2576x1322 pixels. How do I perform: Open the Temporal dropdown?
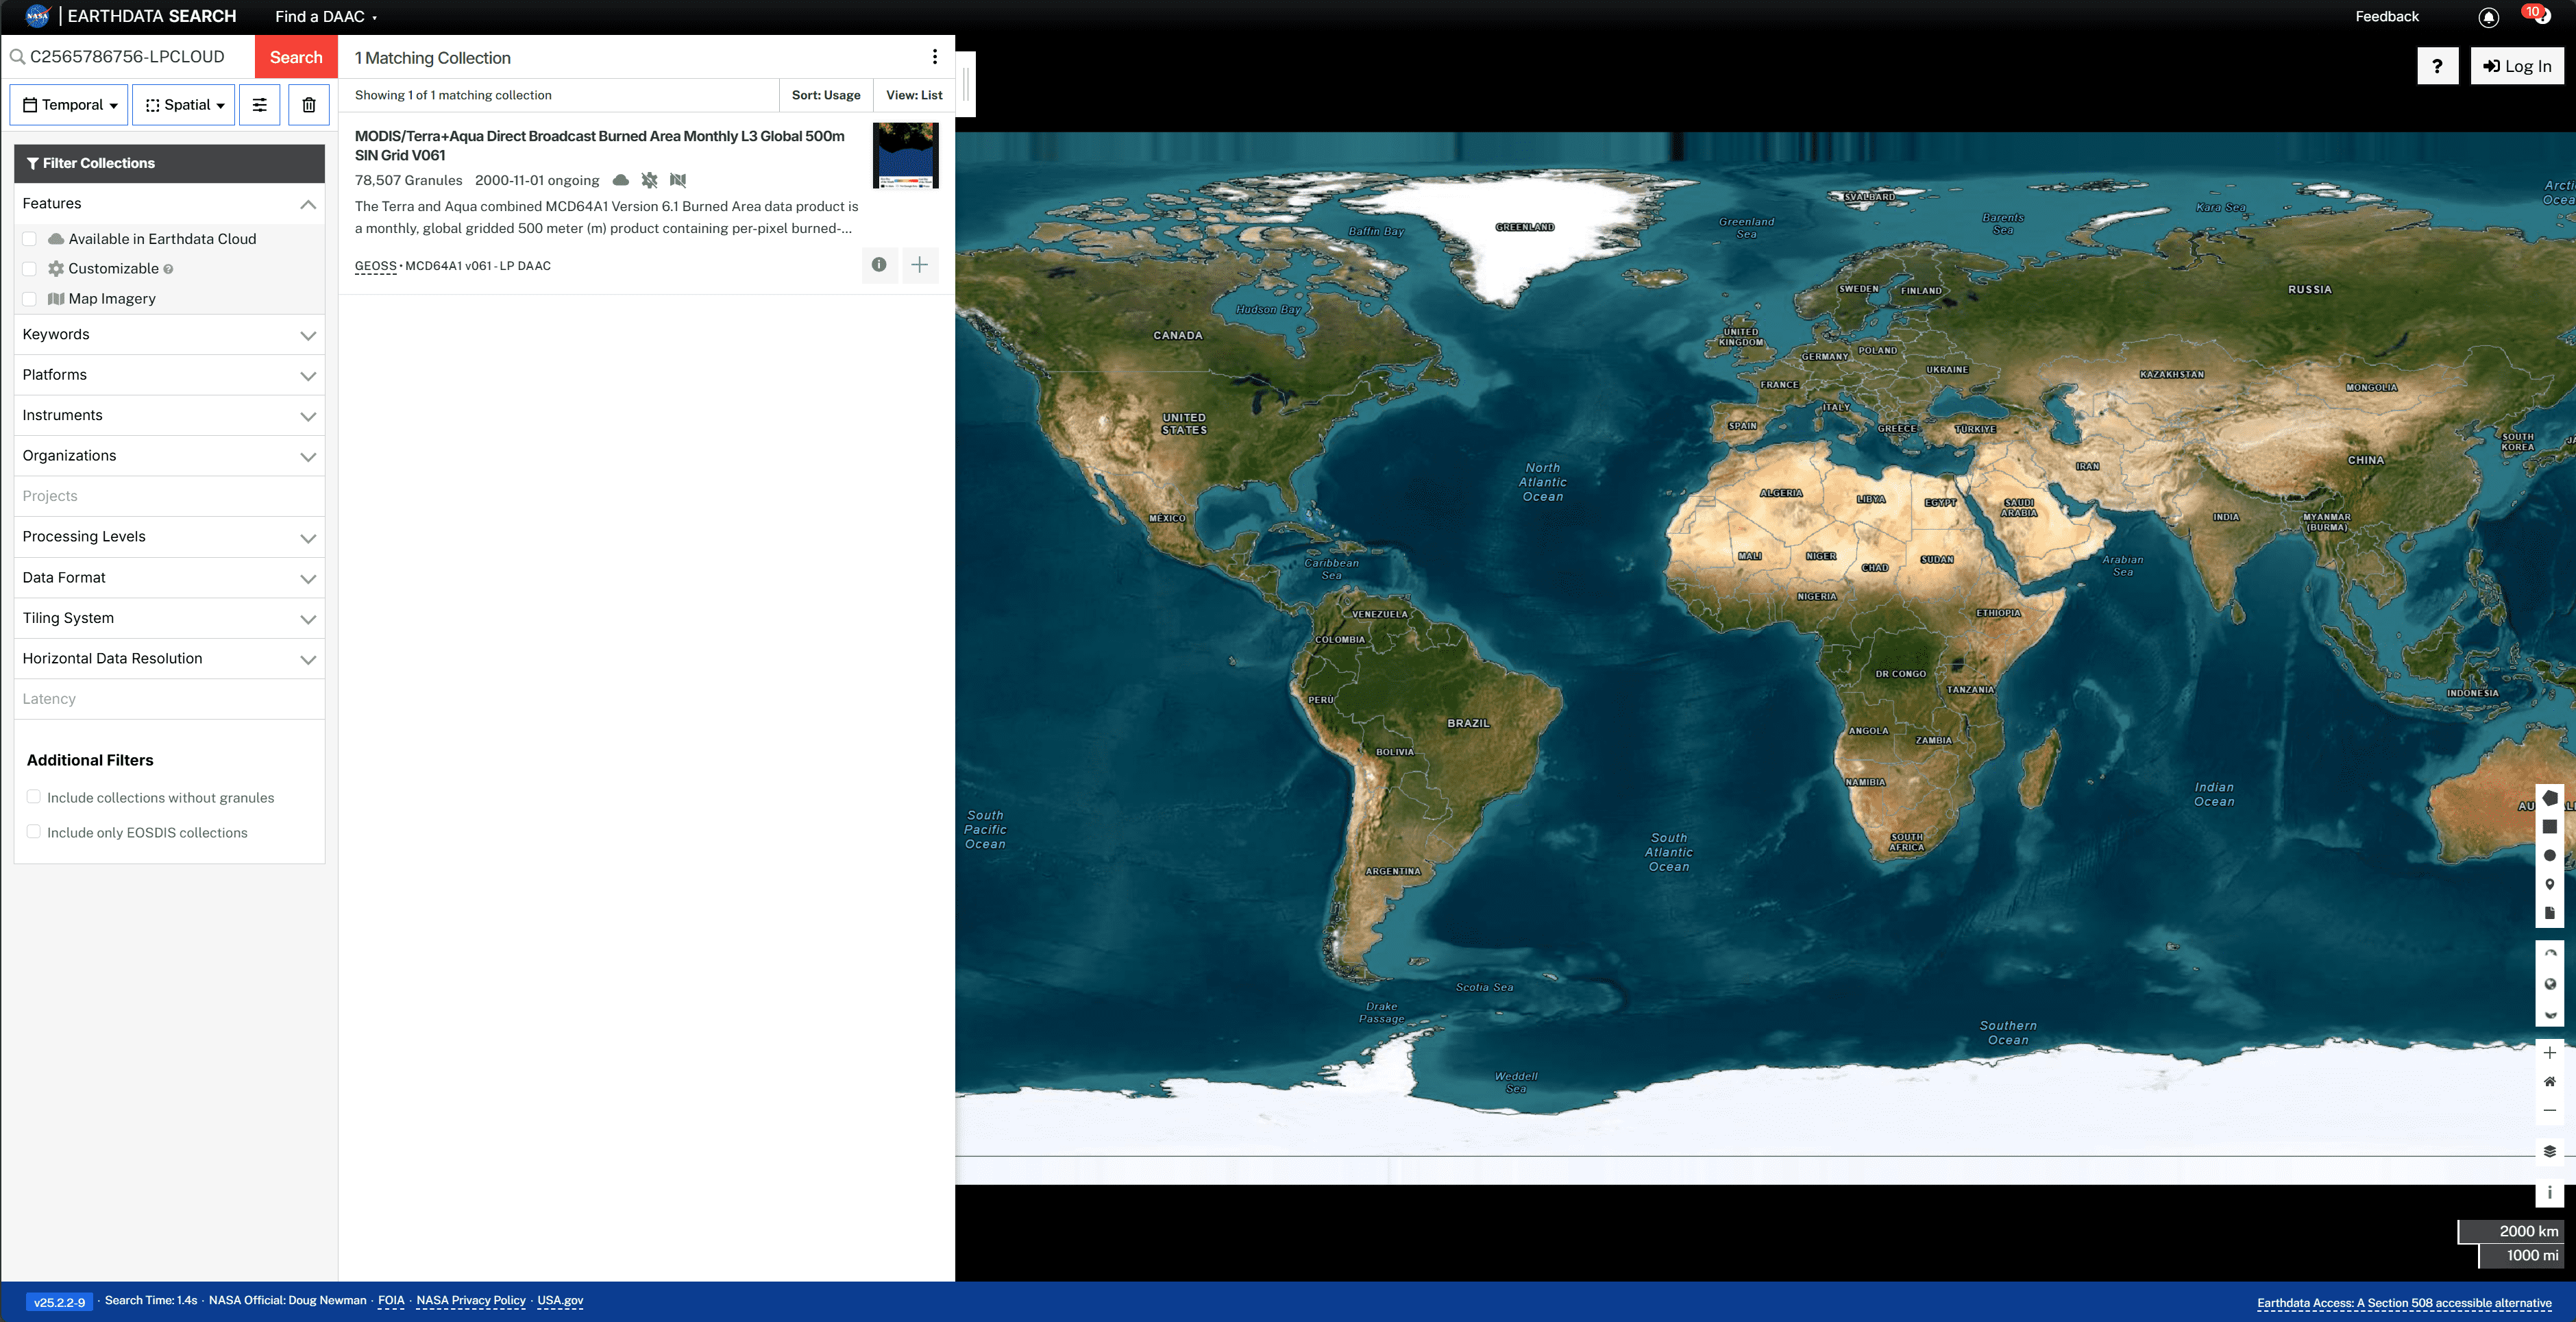(x=69, y=105)
